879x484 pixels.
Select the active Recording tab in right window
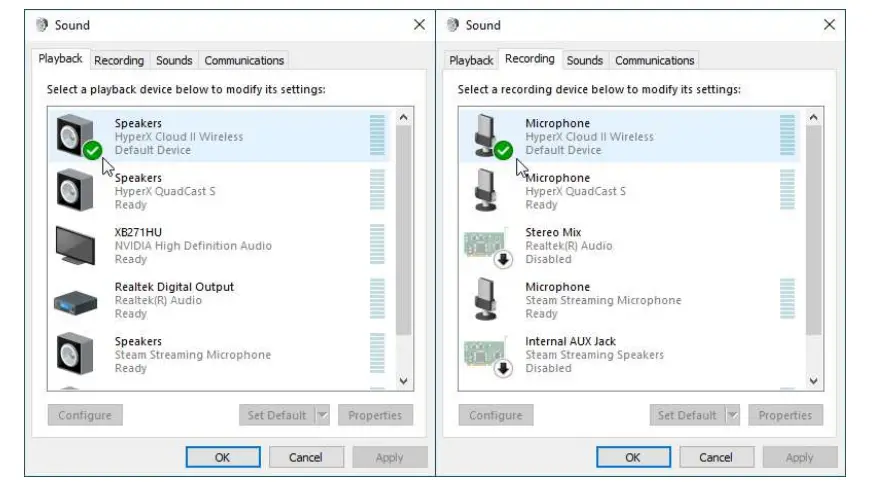click(x=530, y=59)
